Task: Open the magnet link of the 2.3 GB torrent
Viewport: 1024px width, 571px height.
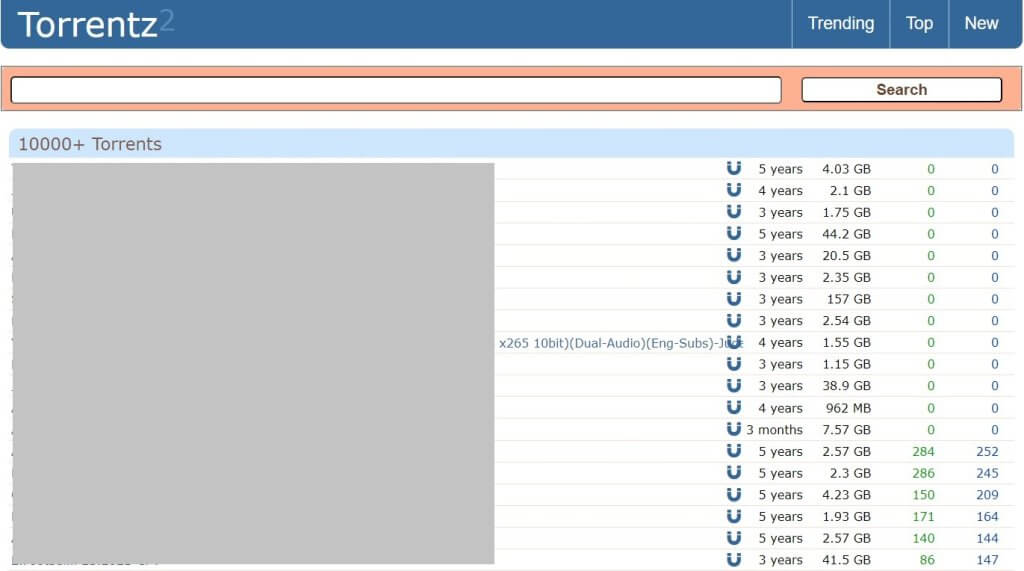Action: (x=734, y=472)
